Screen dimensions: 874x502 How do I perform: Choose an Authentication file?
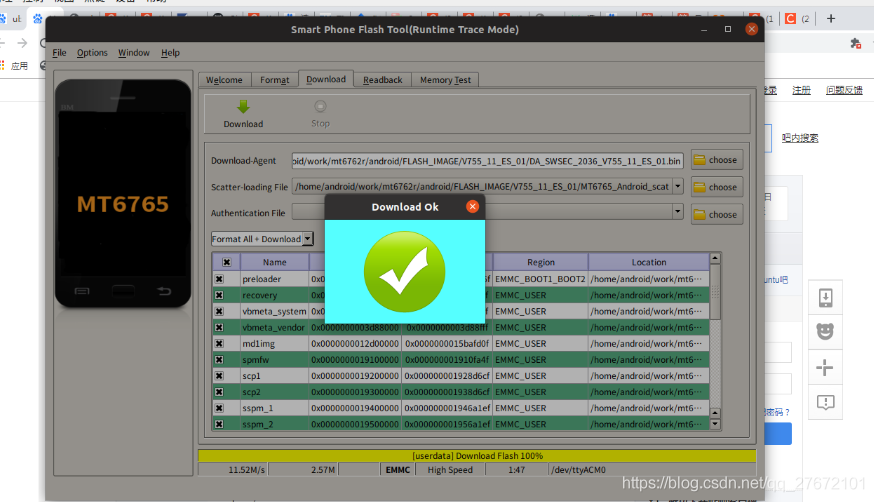click(x=717, y=215)
